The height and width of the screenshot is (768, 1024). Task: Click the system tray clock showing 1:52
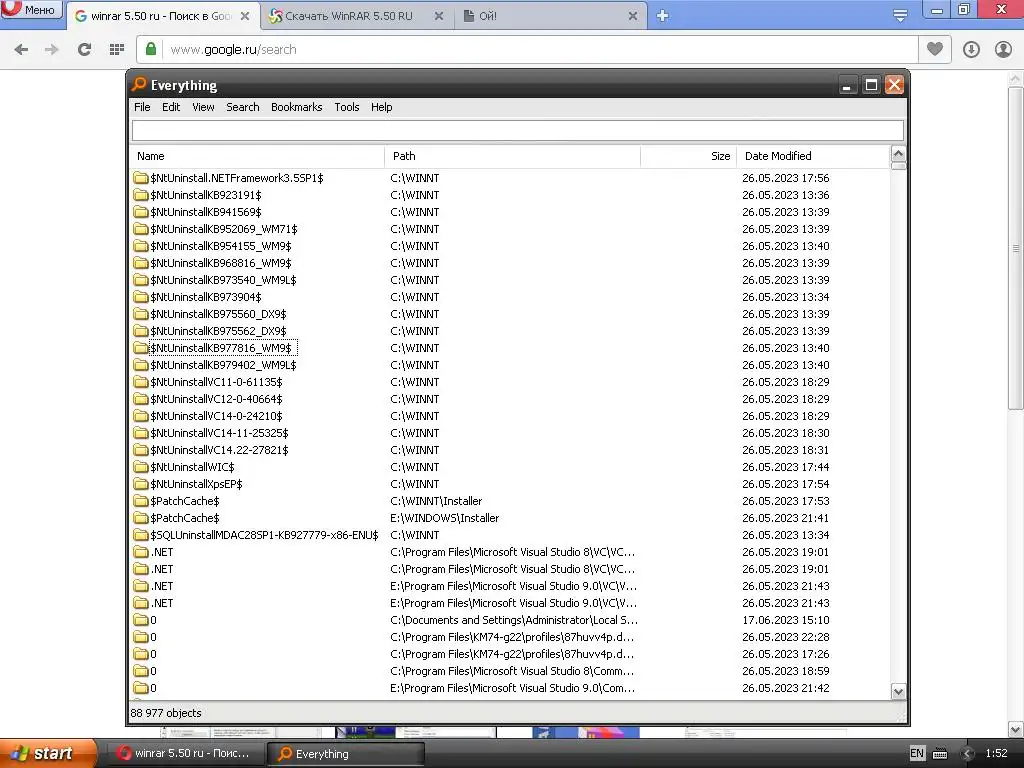point(997,753)
